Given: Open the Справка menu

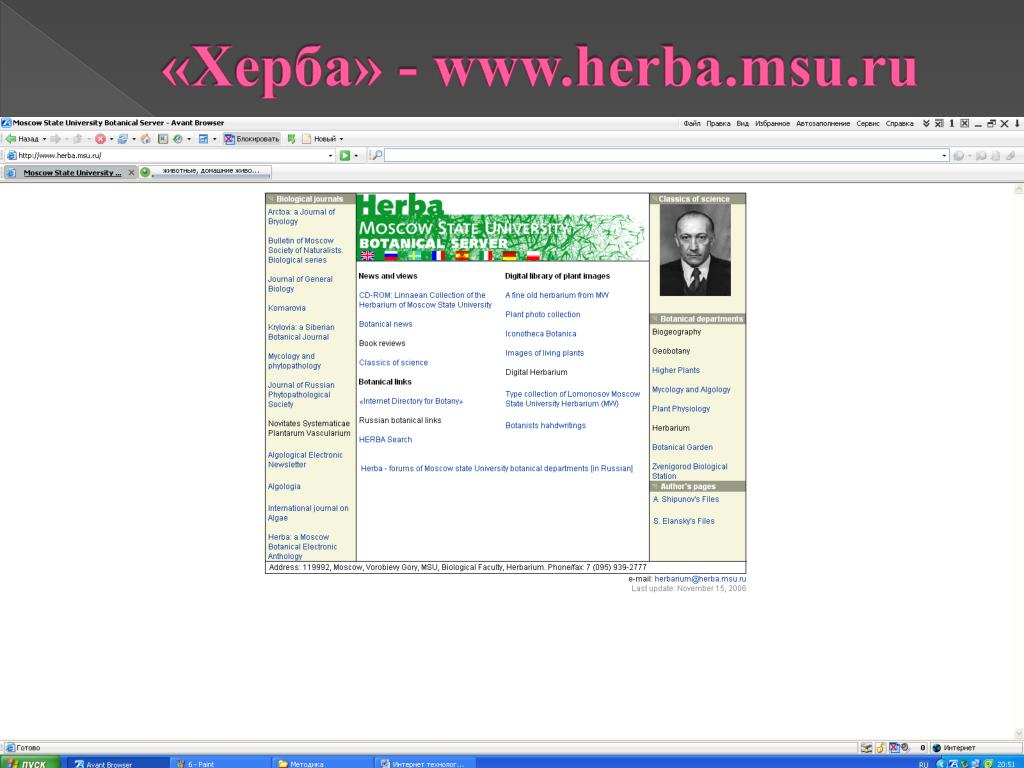Looking at the screenshot, I should pyautogui.click(x=899, y=123).
